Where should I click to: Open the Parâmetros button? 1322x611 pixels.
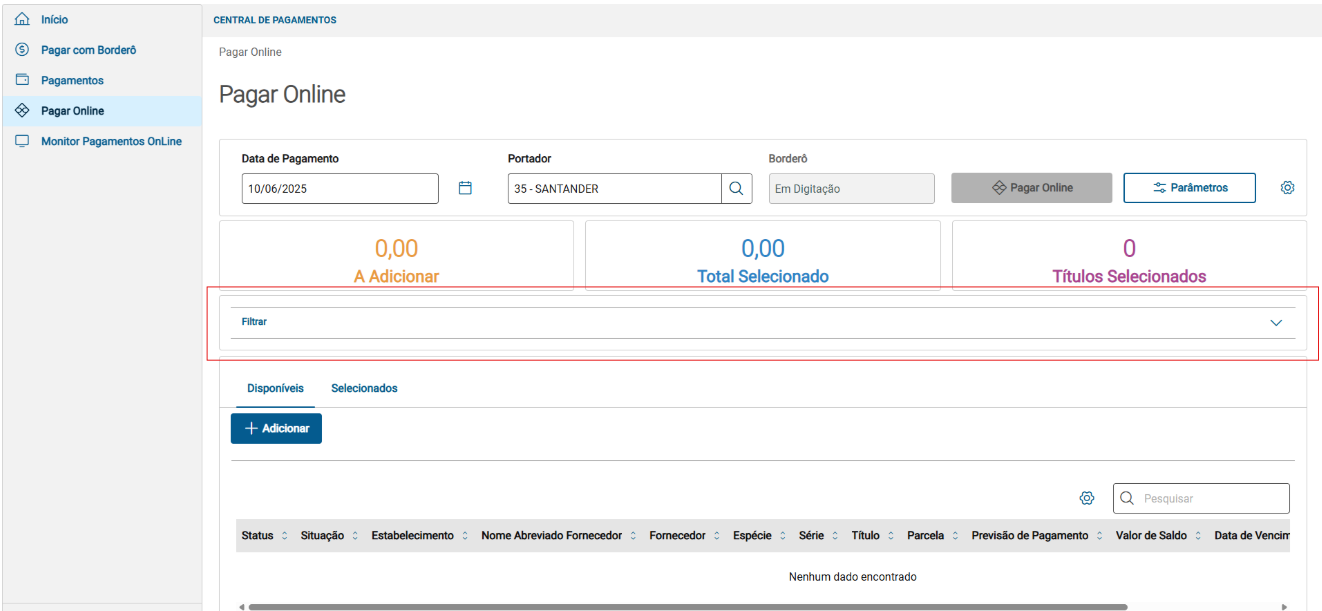1189,188
